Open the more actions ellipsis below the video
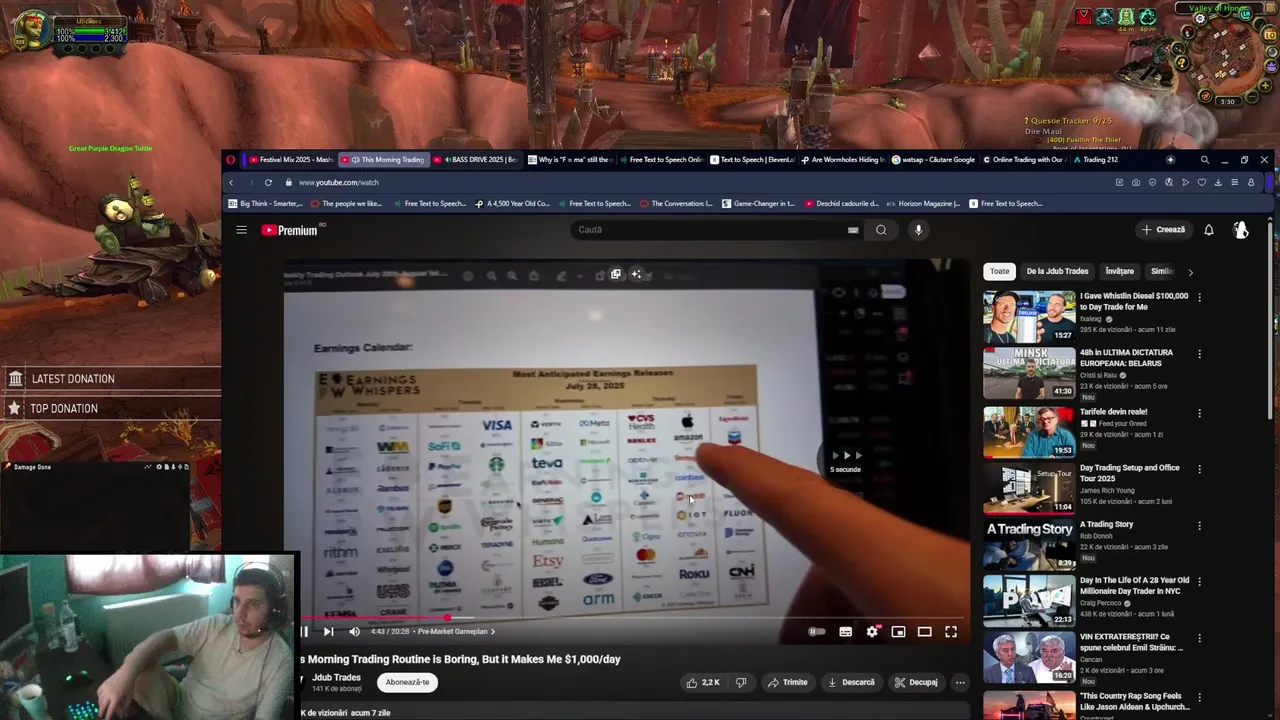Screen dimensions: 1280x720 [x=960, y=682]
